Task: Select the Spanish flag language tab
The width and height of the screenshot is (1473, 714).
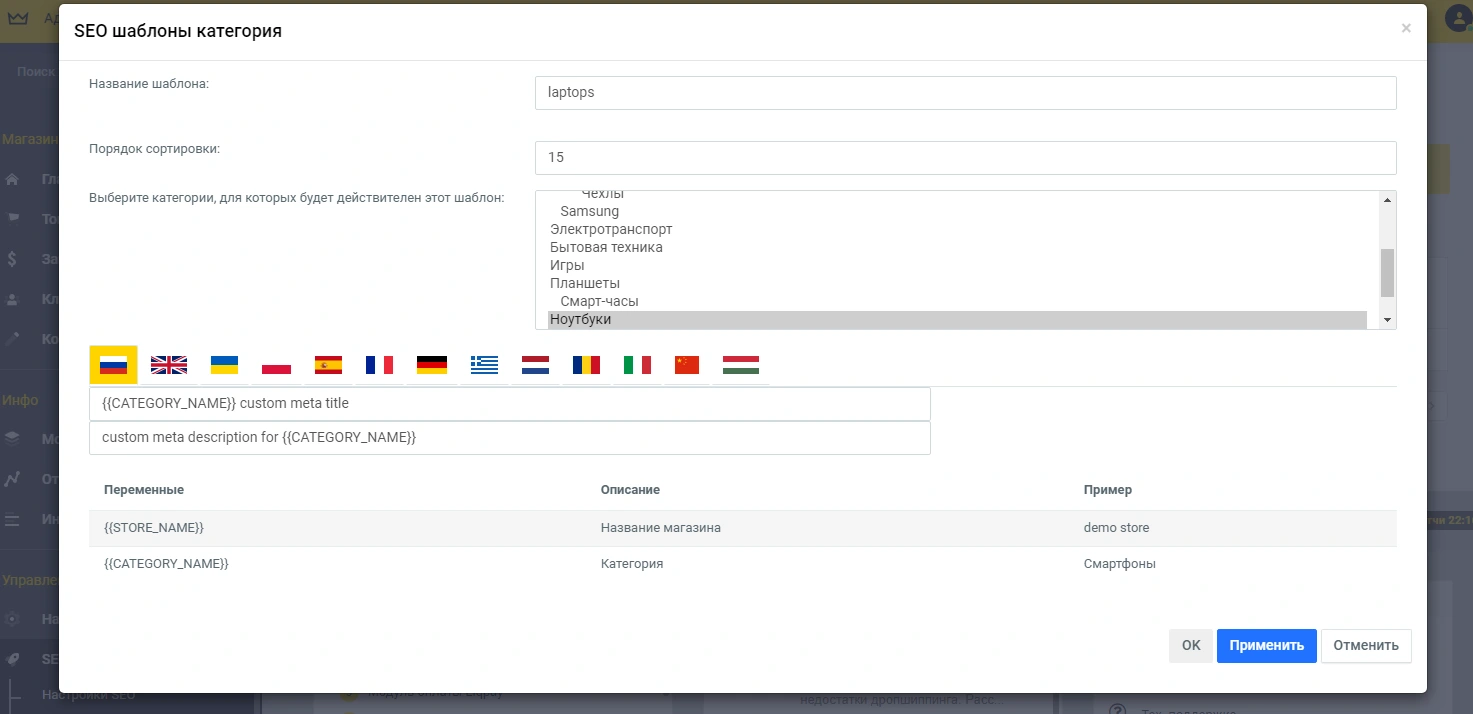Action: (x=328, y=365)
